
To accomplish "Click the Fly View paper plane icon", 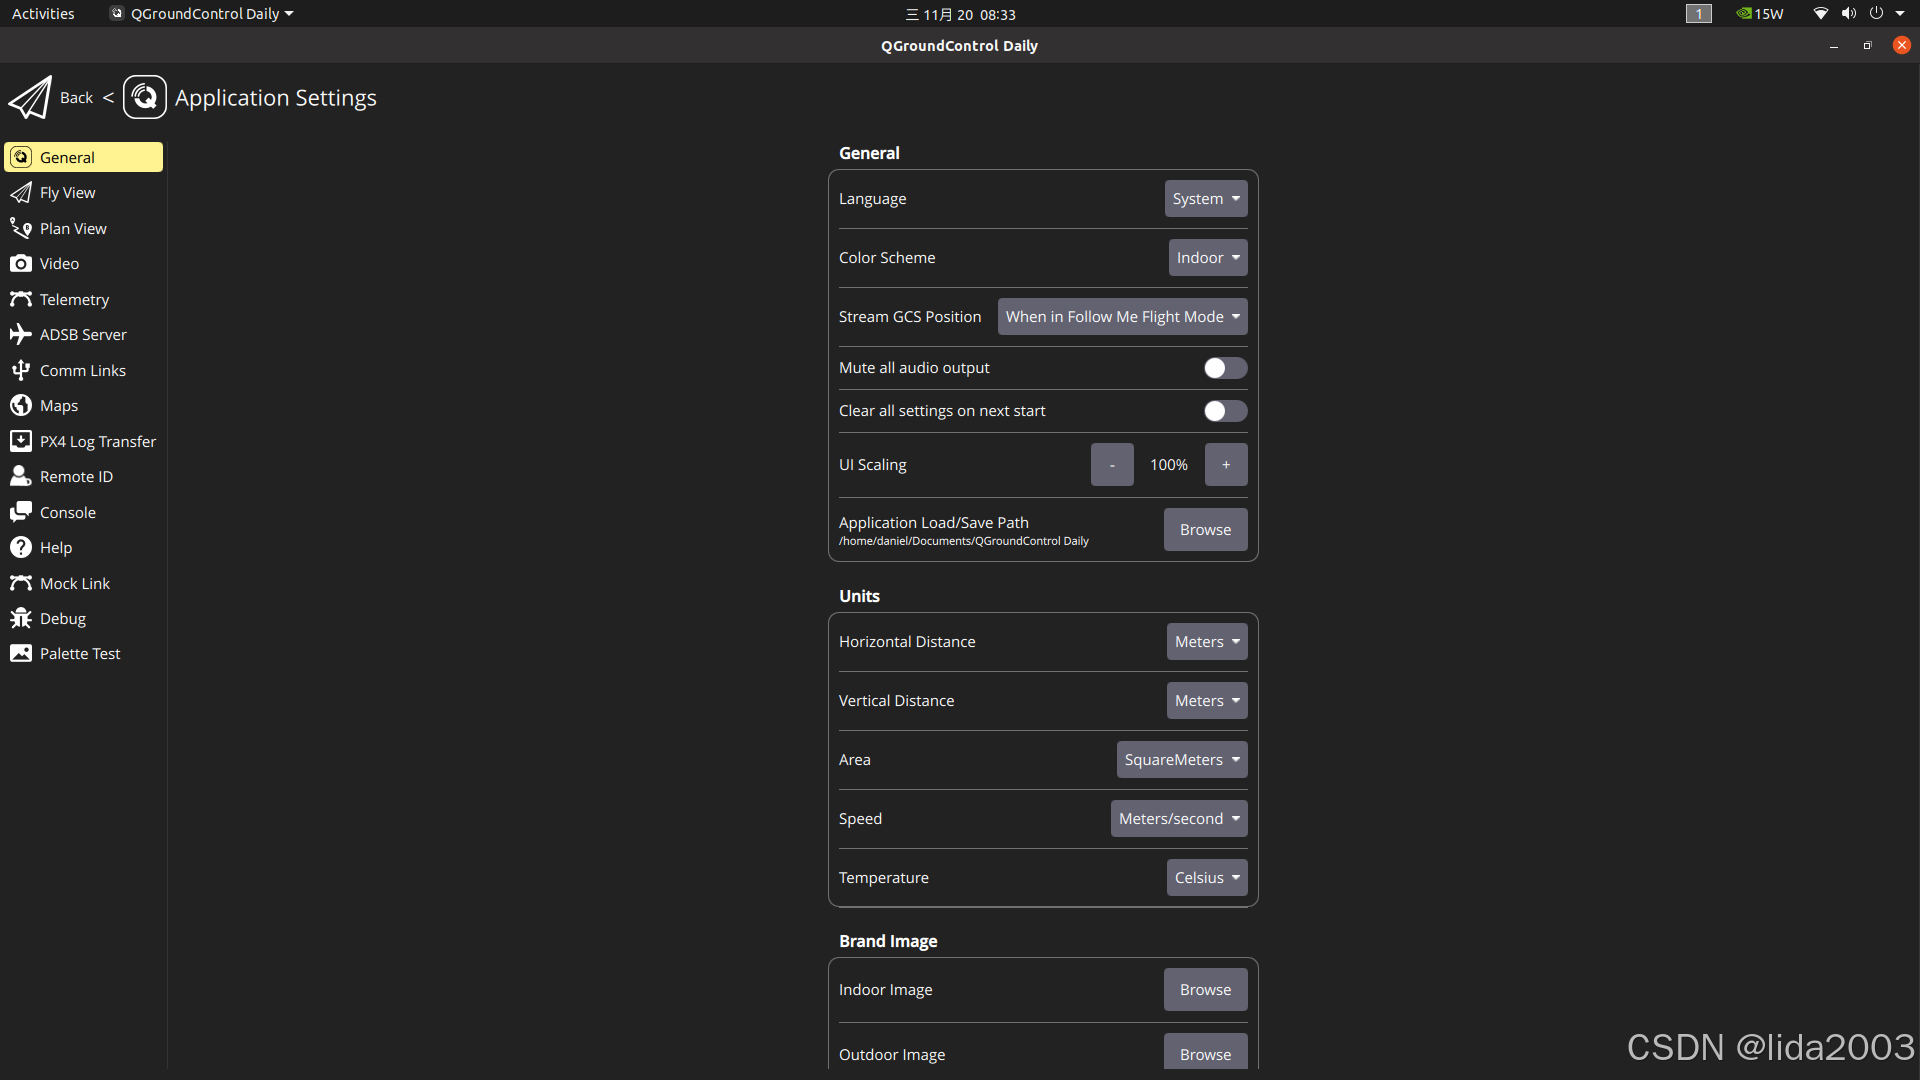I will [x=21, y=192].
